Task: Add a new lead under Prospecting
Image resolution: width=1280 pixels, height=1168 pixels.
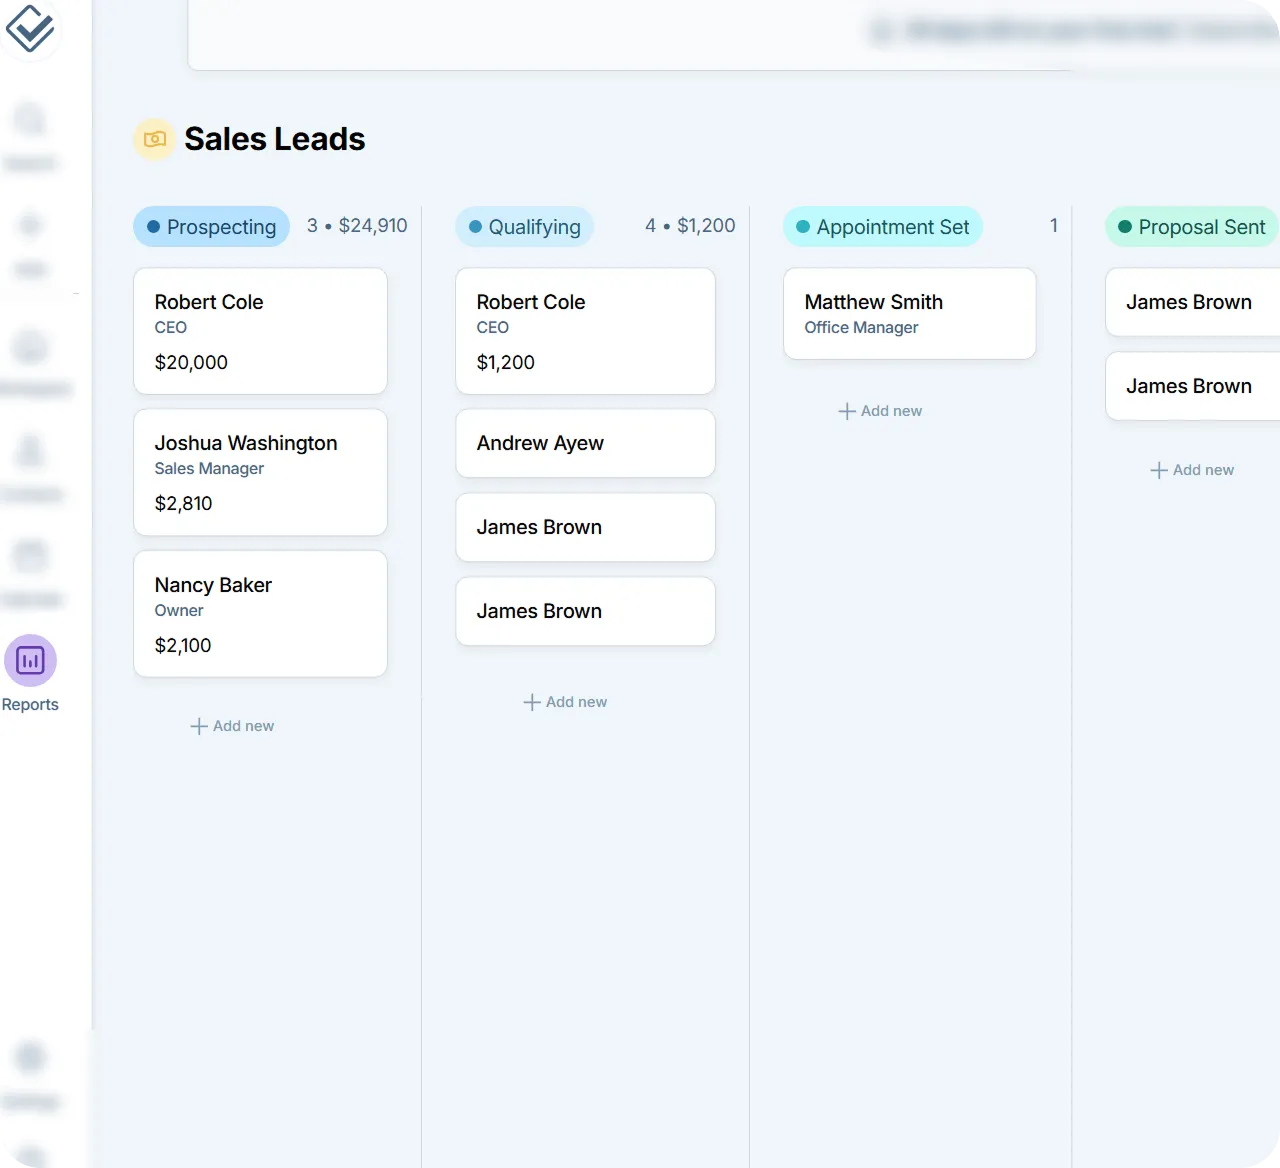Action: [x=232, y=726]
